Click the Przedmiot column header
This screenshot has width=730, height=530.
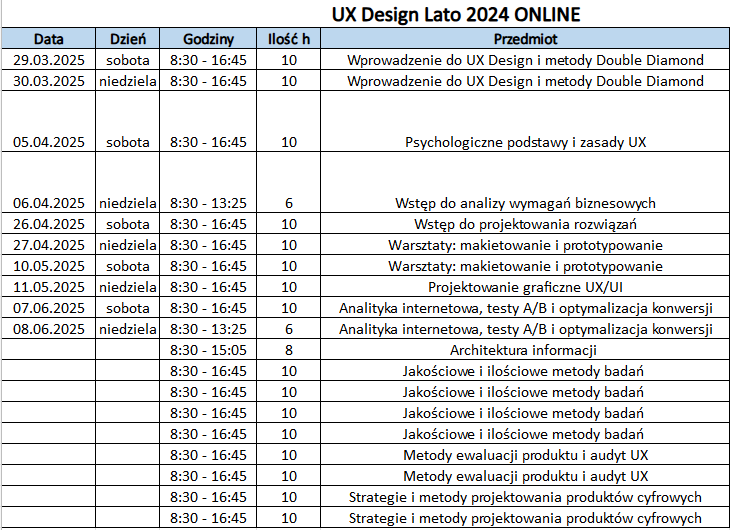pos(525,39)
